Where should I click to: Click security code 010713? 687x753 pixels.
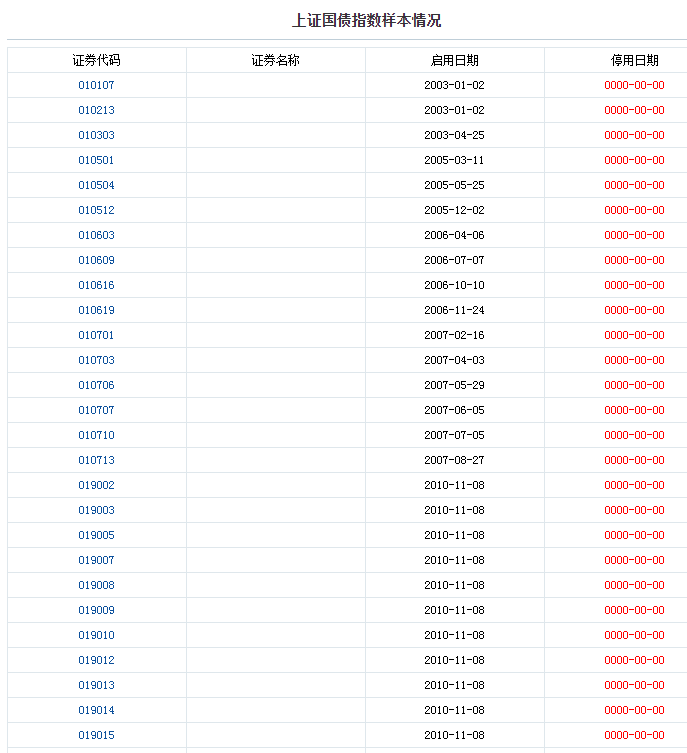96,460
